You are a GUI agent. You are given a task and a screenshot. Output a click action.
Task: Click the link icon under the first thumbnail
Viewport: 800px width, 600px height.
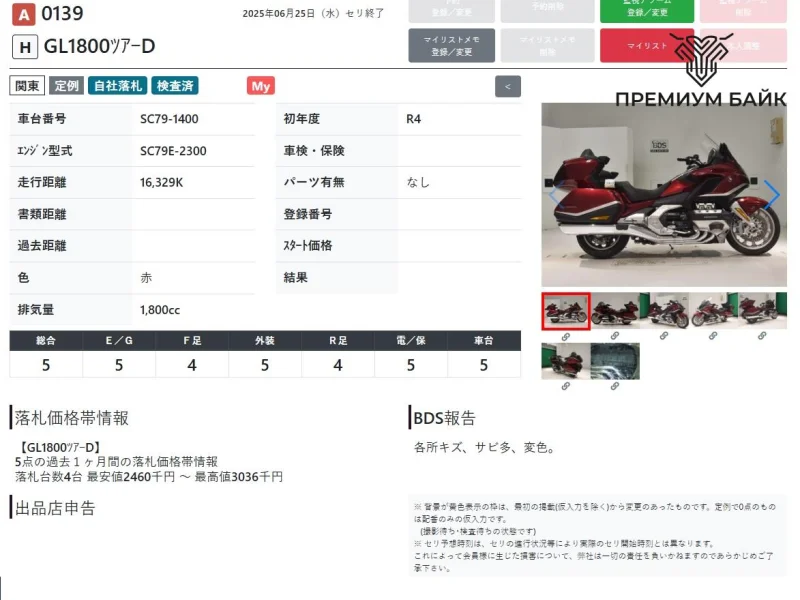click(565, 337)
